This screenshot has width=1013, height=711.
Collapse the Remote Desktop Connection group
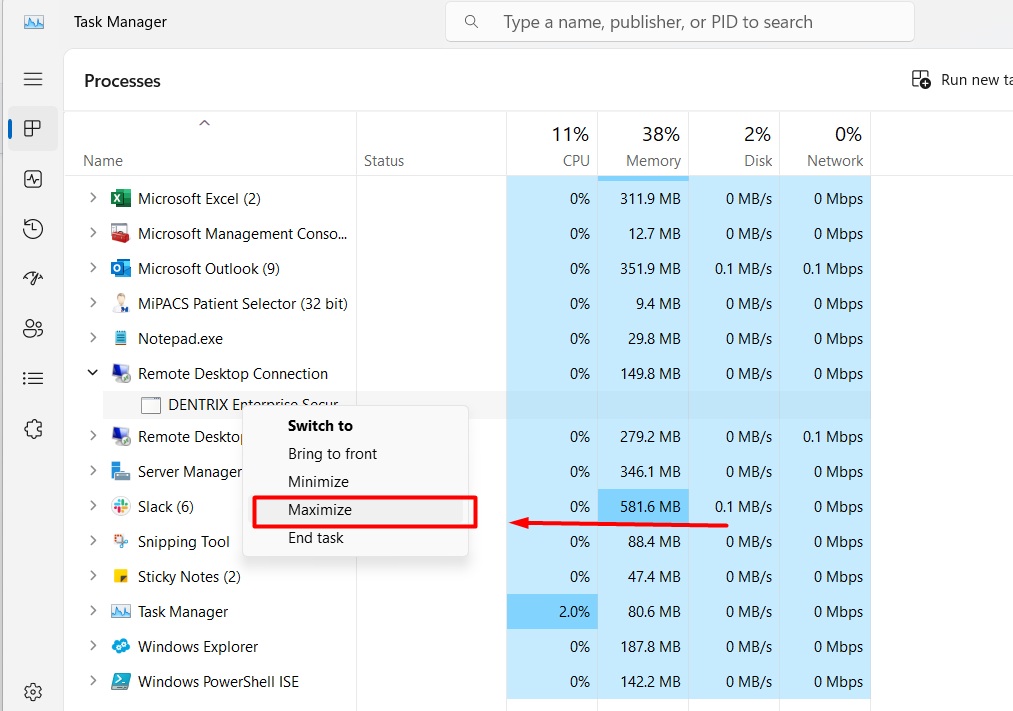[x=93, y=373]
